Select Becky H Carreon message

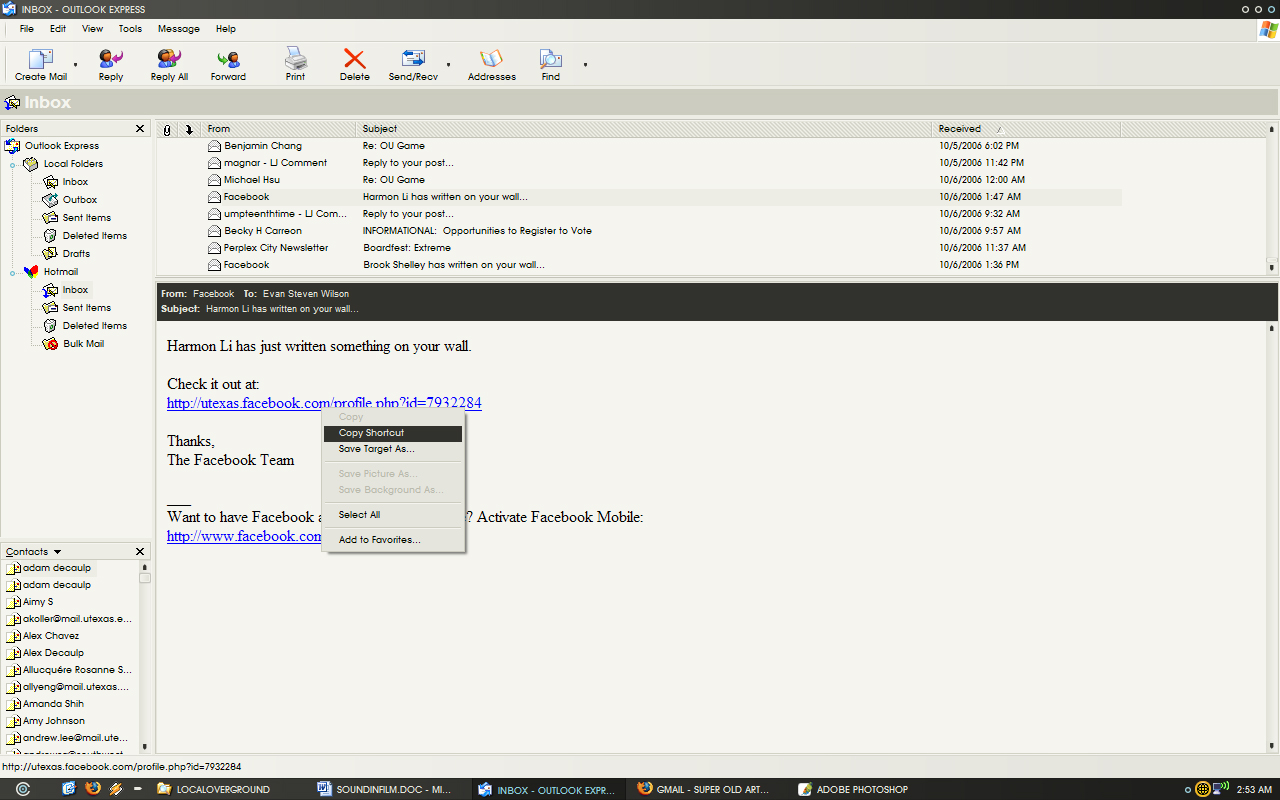(x=639, y=231)
